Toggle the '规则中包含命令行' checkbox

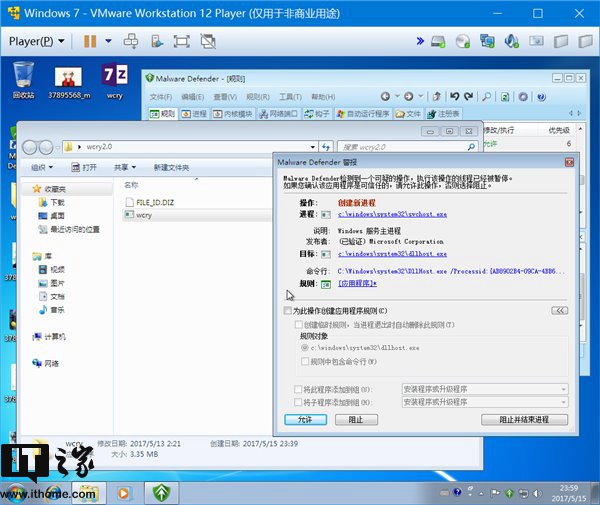pos(304,360)
